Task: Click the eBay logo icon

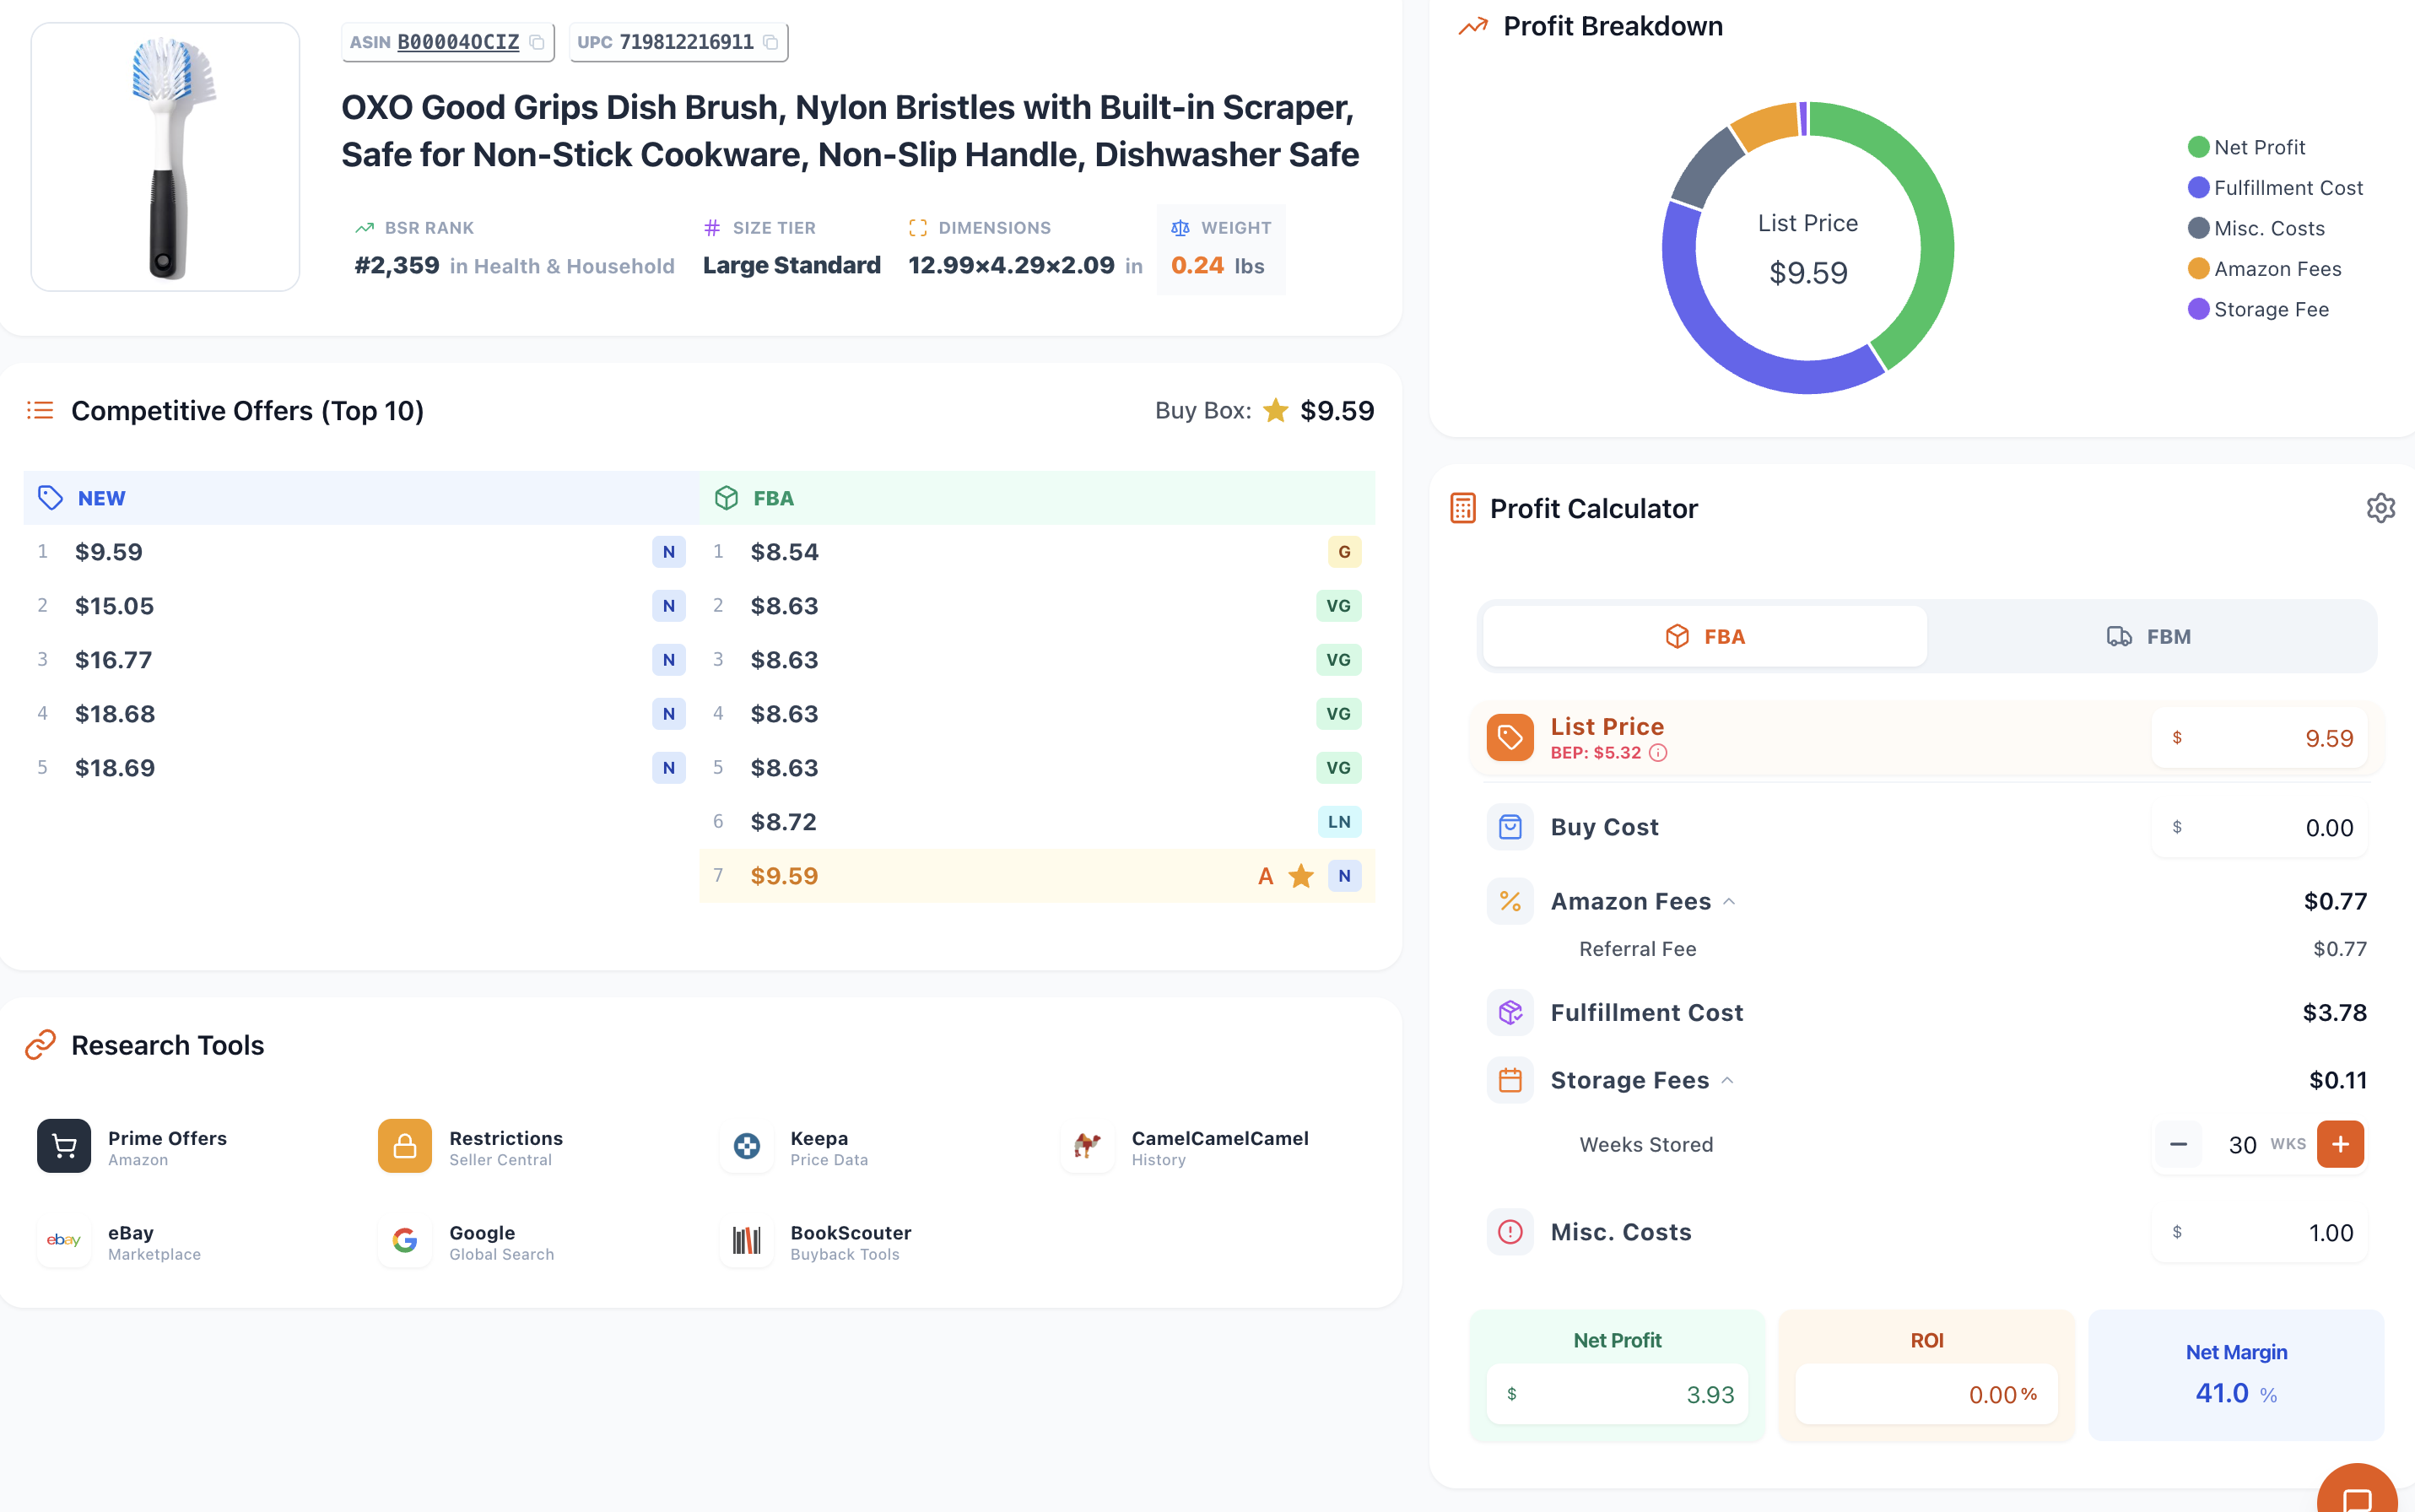Action: [64, 1241]
